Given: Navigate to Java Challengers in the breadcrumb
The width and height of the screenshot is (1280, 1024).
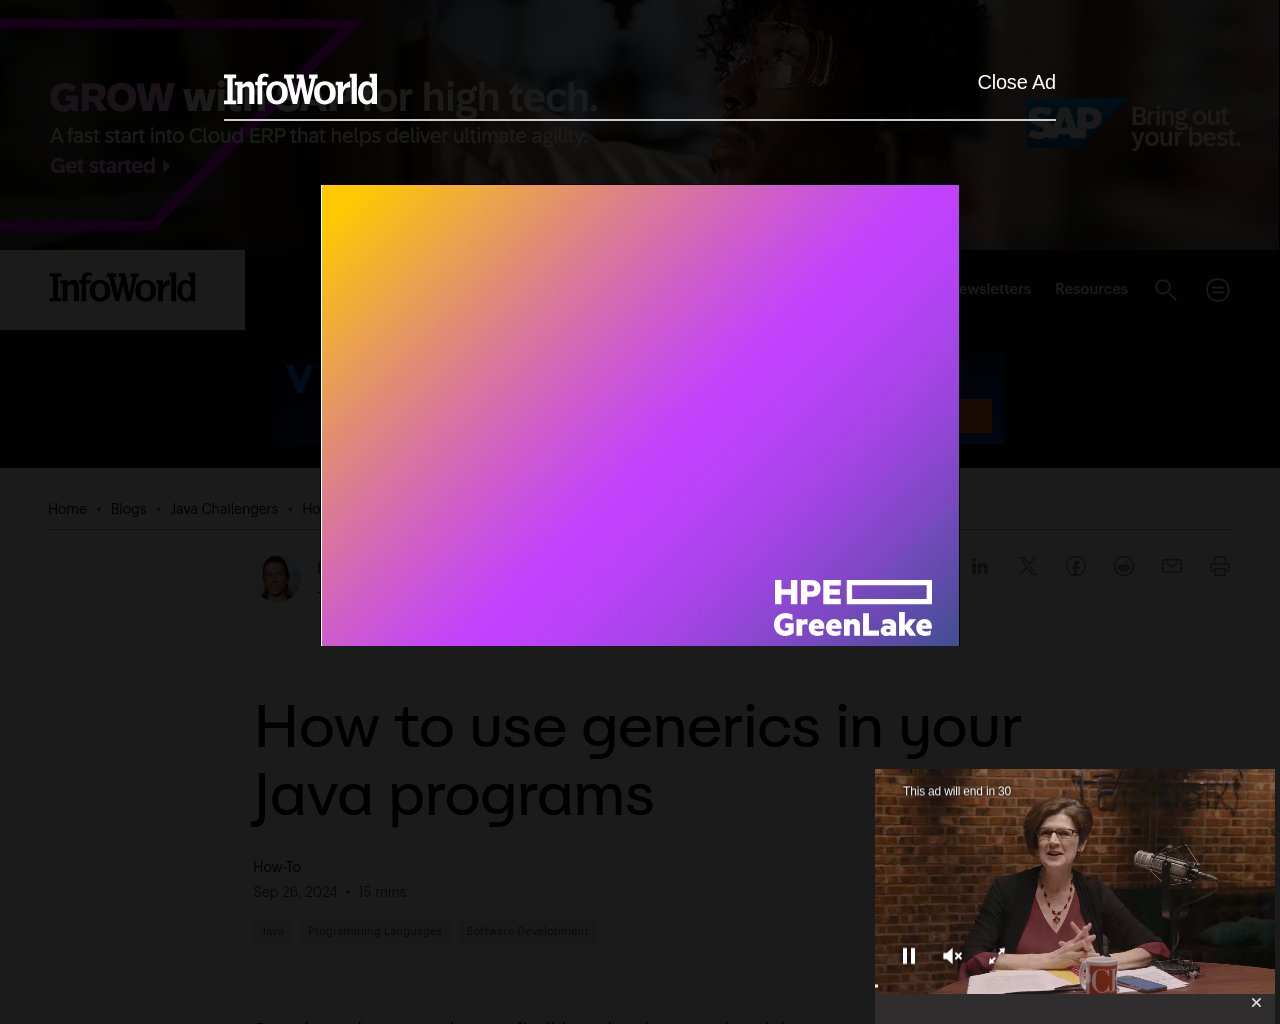Looking at the screenshot, I should pos(224,509).
